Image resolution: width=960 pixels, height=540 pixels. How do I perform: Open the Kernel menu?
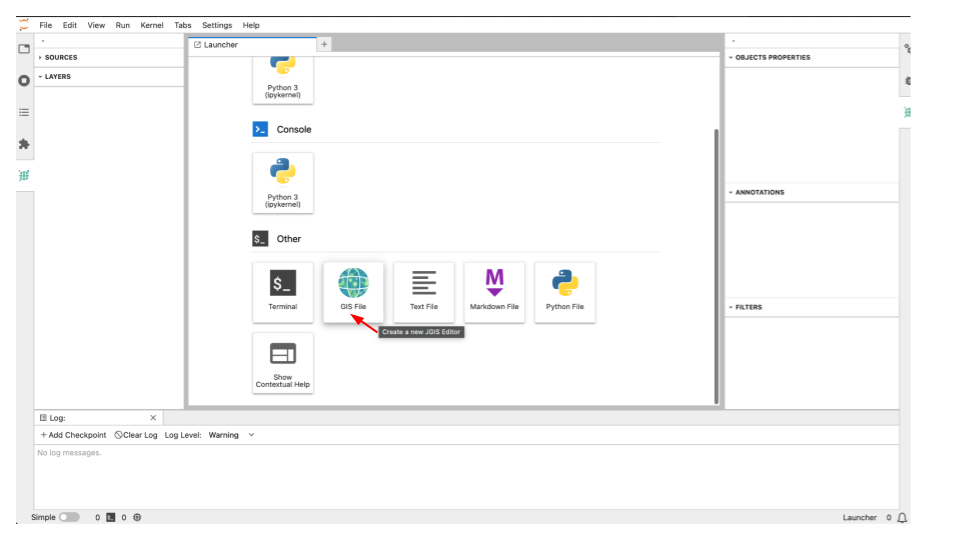(x=152, y=25)
